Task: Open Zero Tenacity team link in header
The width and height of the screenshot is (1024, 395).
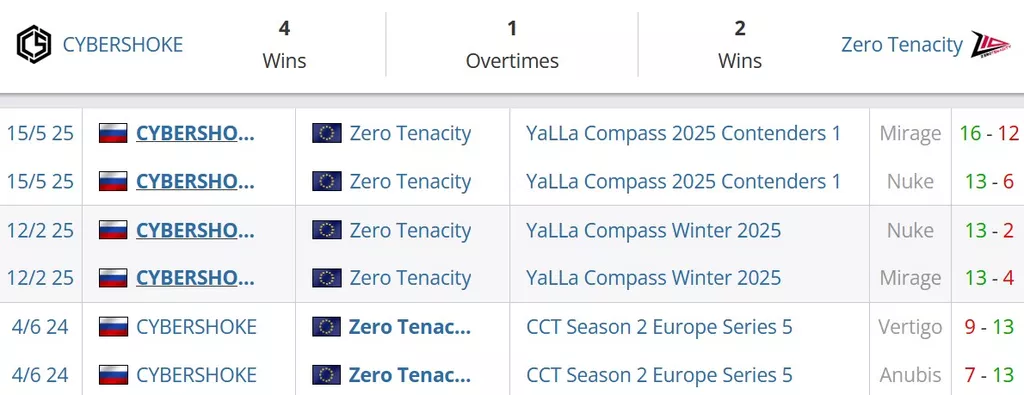Action: pos(902,44)
